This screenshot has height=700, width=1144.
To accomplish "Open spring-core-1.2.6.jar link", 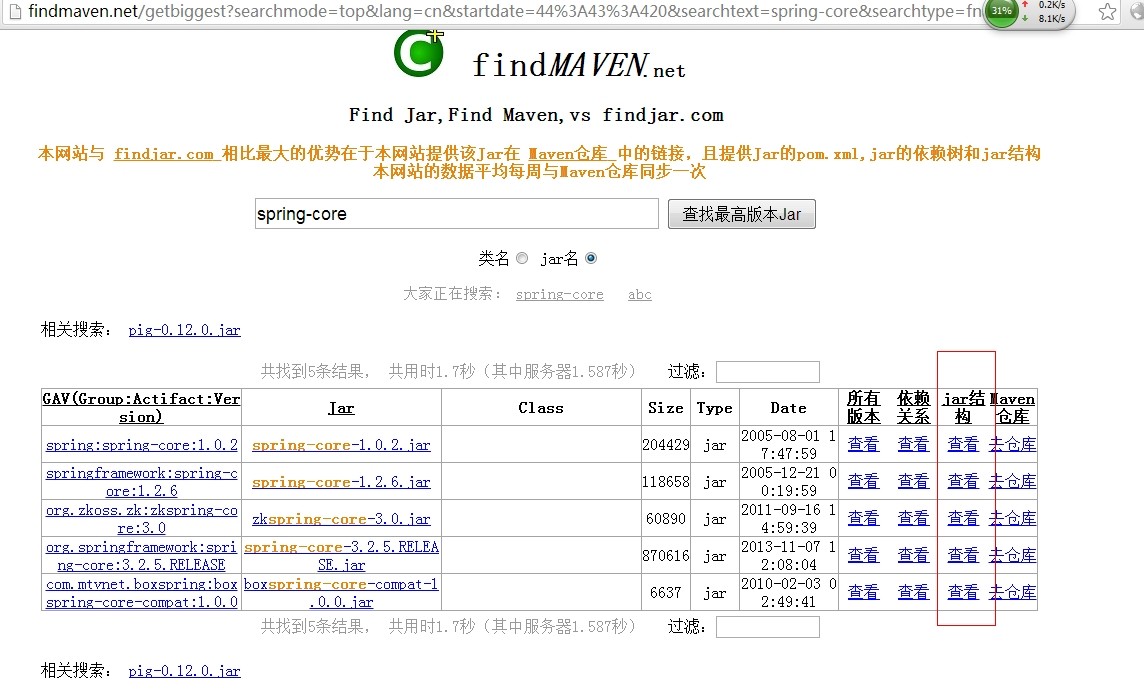I will pos(341,482).
